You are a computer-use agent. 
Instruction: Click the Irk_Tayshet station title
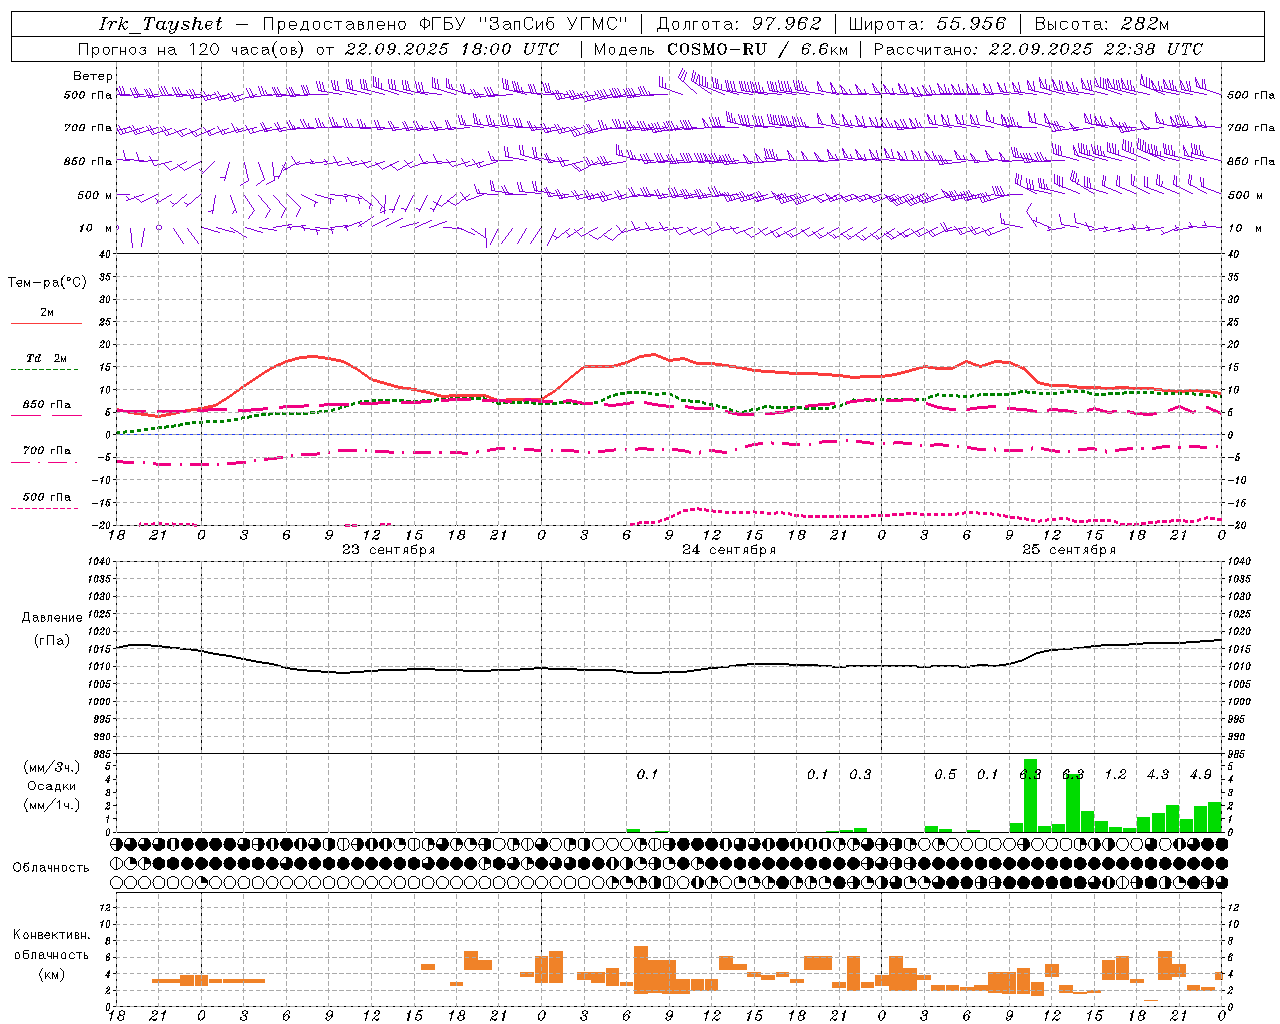pos(161,24)
